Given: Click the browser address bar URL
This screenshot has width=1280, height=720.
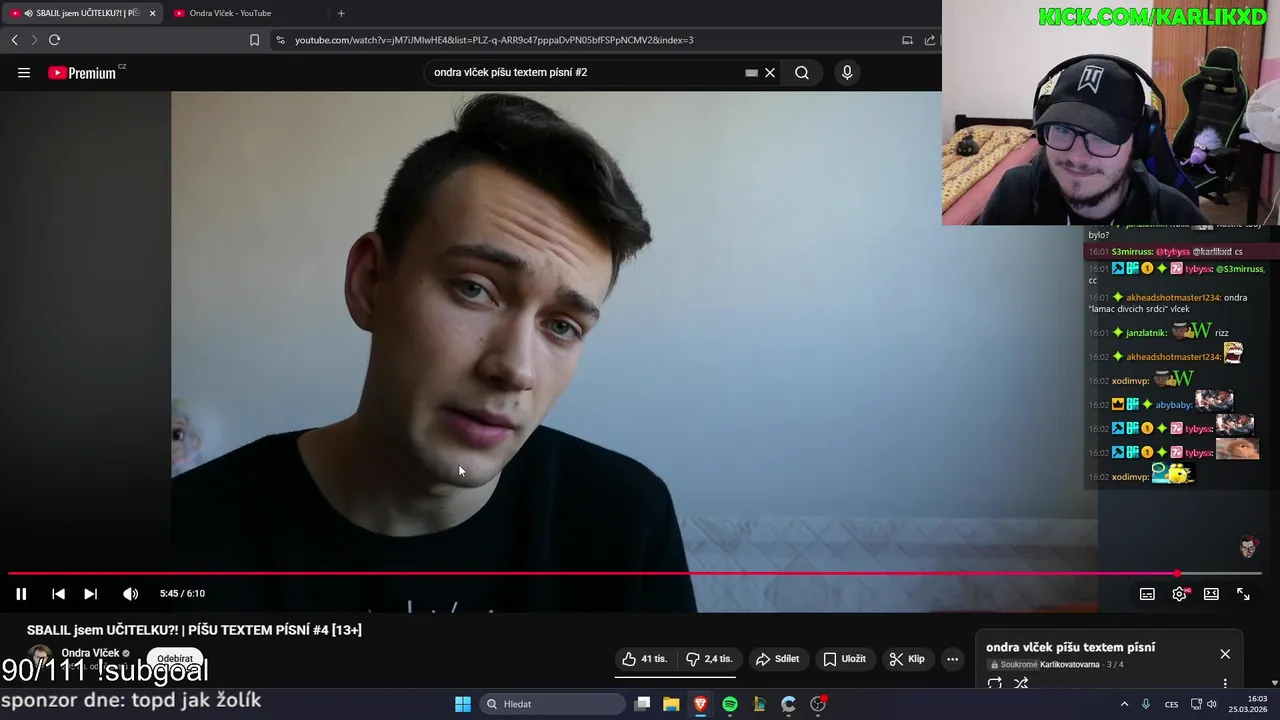Looking at the screenshot, I should [494, 40].
